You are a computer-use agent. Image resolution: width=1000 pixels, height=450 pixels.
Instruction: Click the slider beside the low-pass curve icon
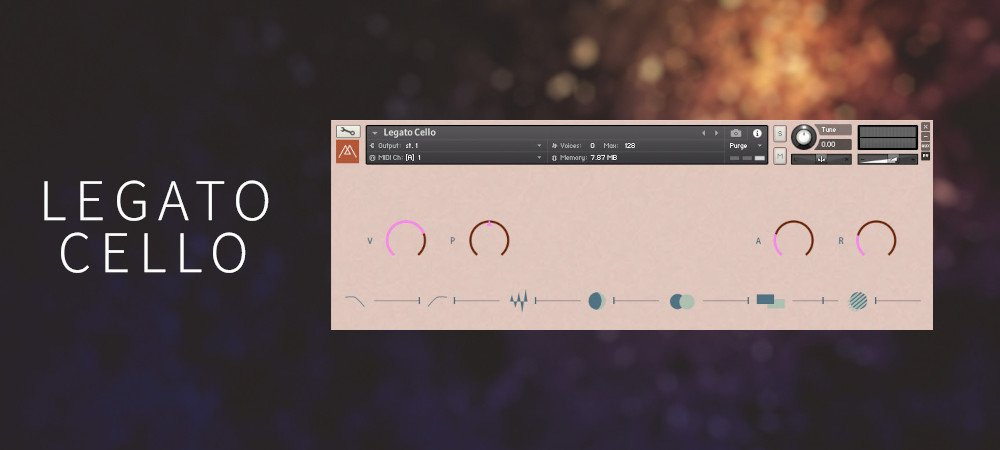point(397,300)
